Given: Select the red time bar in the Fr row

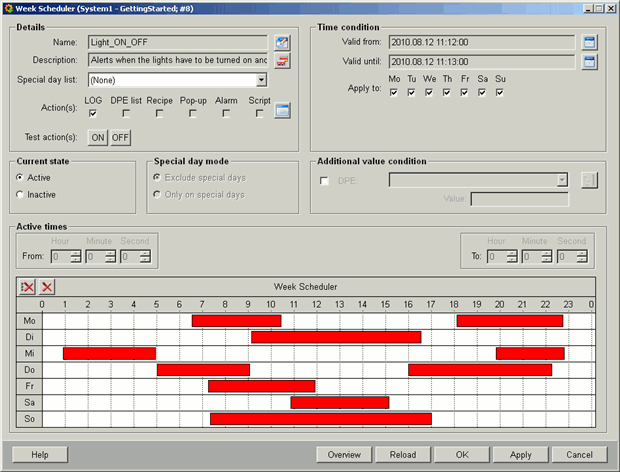Looking at the screenshot, I should click(x=261, y=386).
